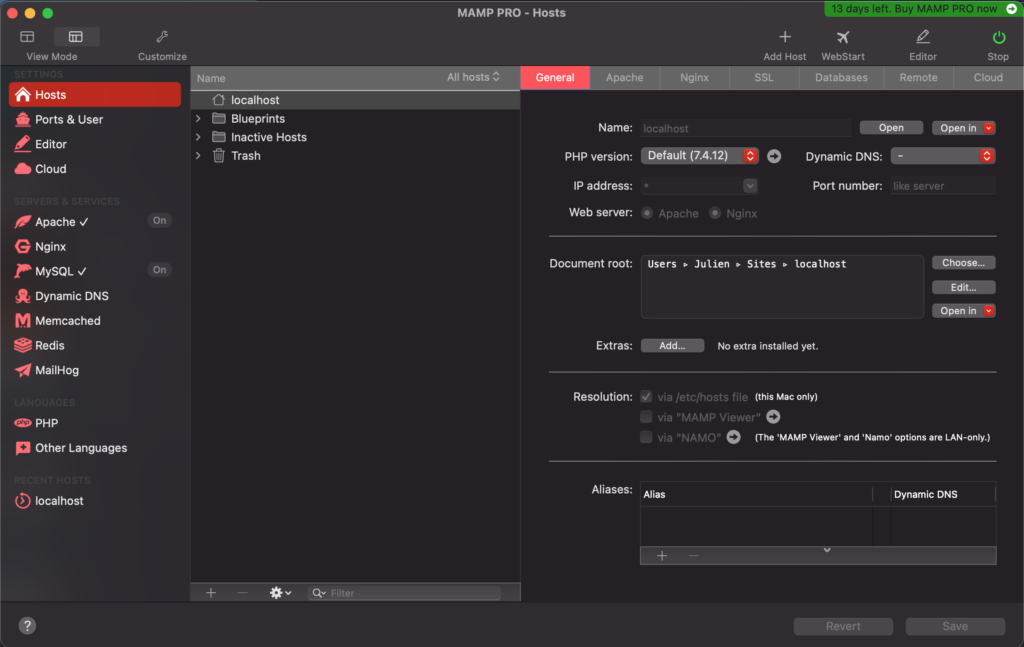
Task: Switch to the first View Mode layout icon
Action: click(x=27, y=37)
